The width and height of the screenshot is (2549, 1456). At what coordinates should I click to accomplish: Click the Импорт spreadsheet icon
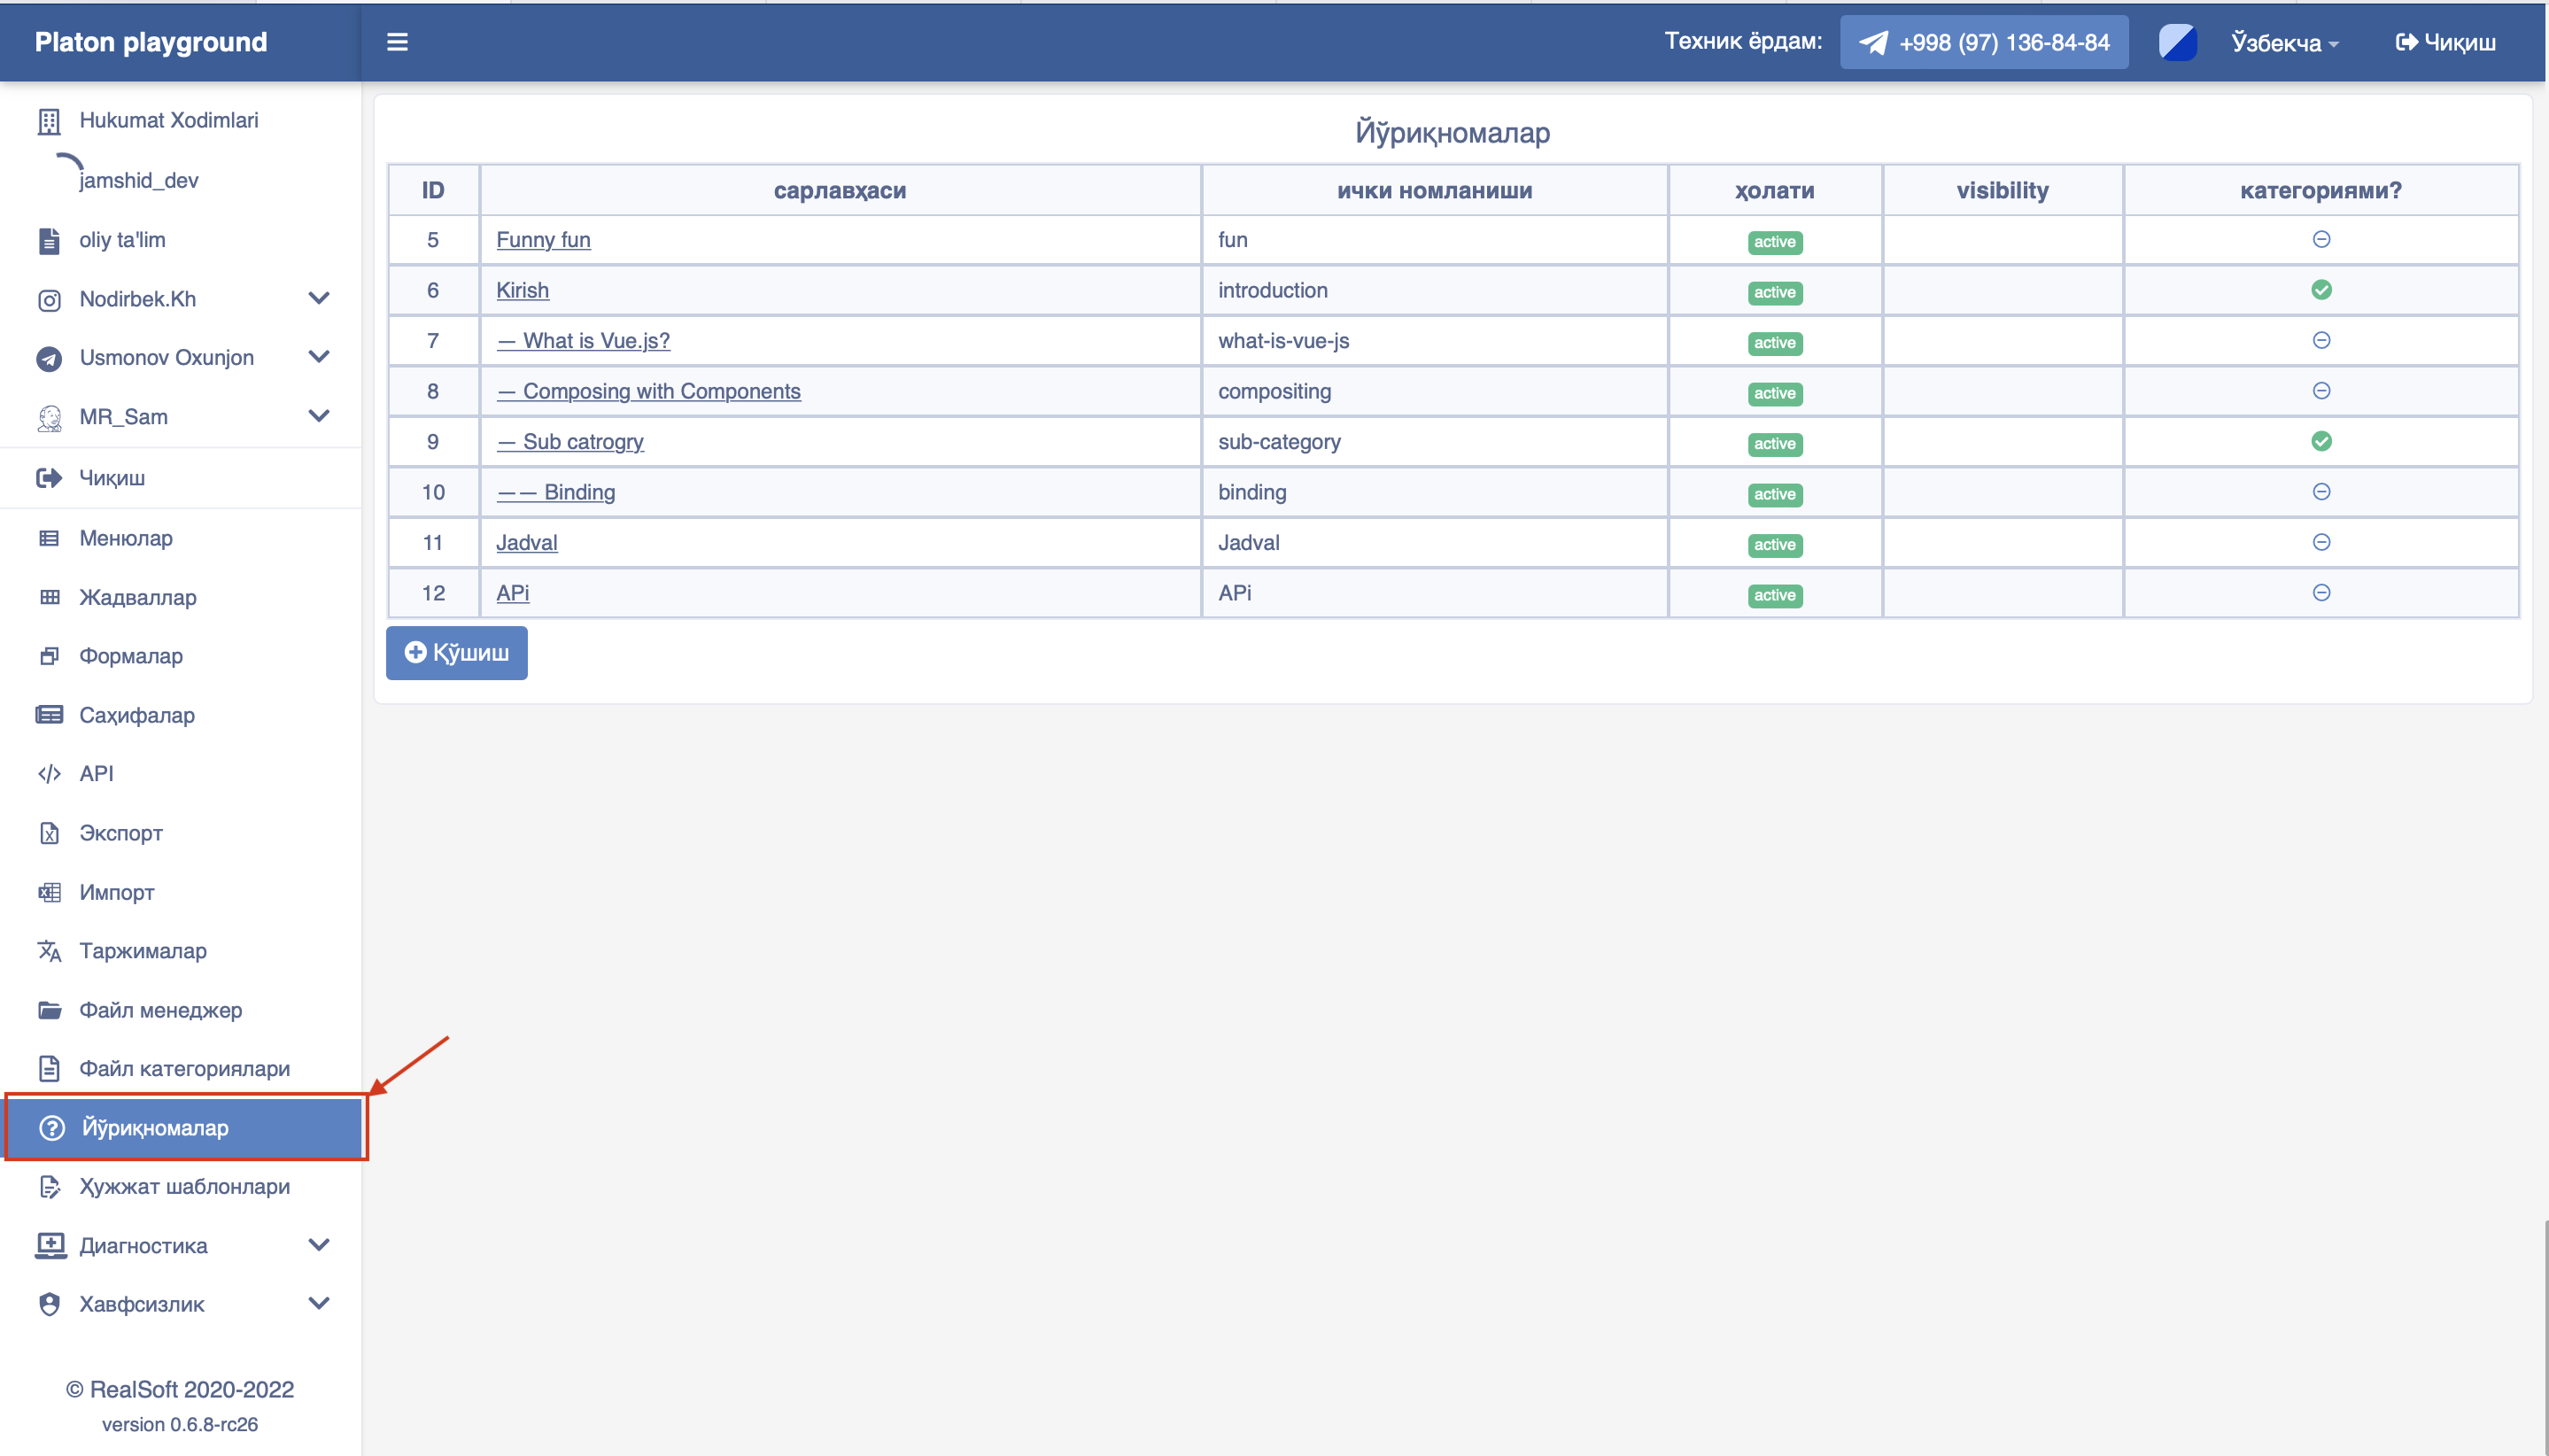(x=49, y=892)
